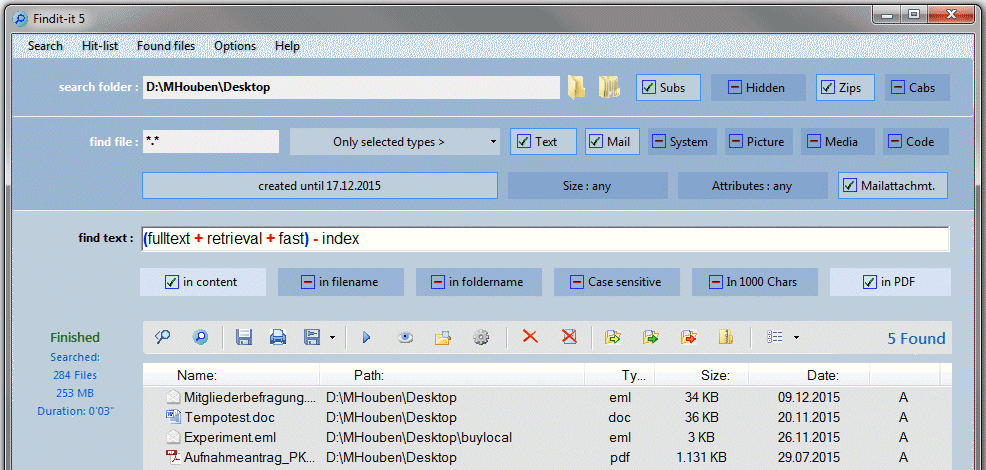Open the list view dropdown arrow
The height and width of the screenshot is (470, 986).
tap(796, 338)
